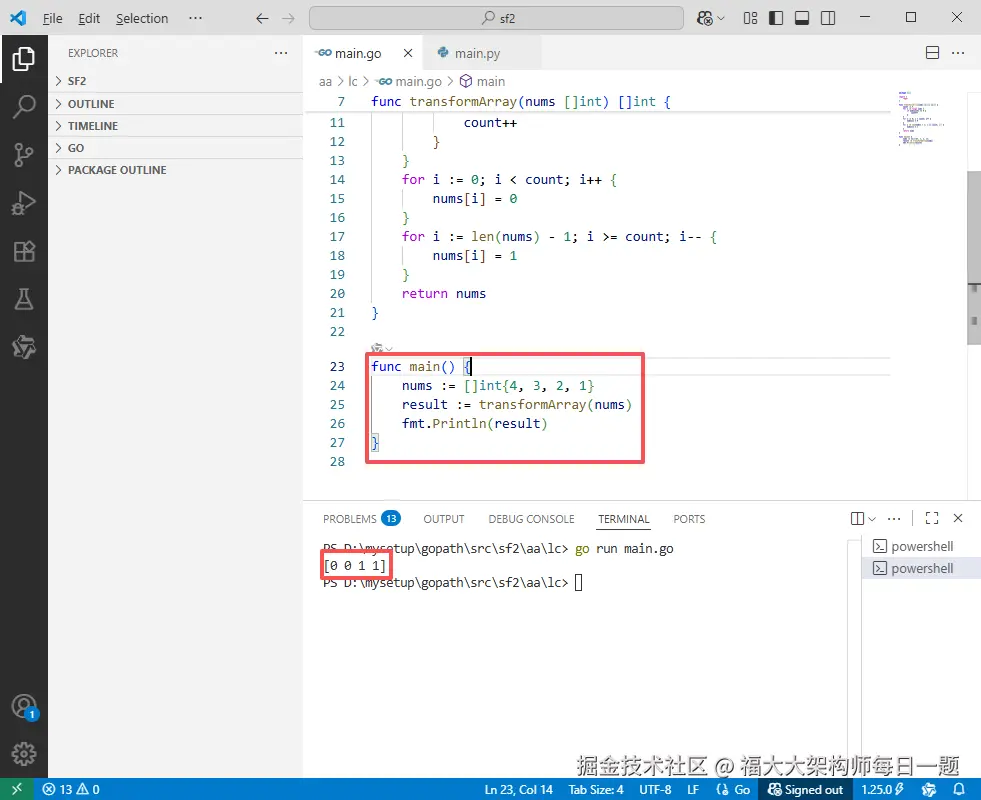
Task: Close the main.go tab
Action: coord(408,53)
